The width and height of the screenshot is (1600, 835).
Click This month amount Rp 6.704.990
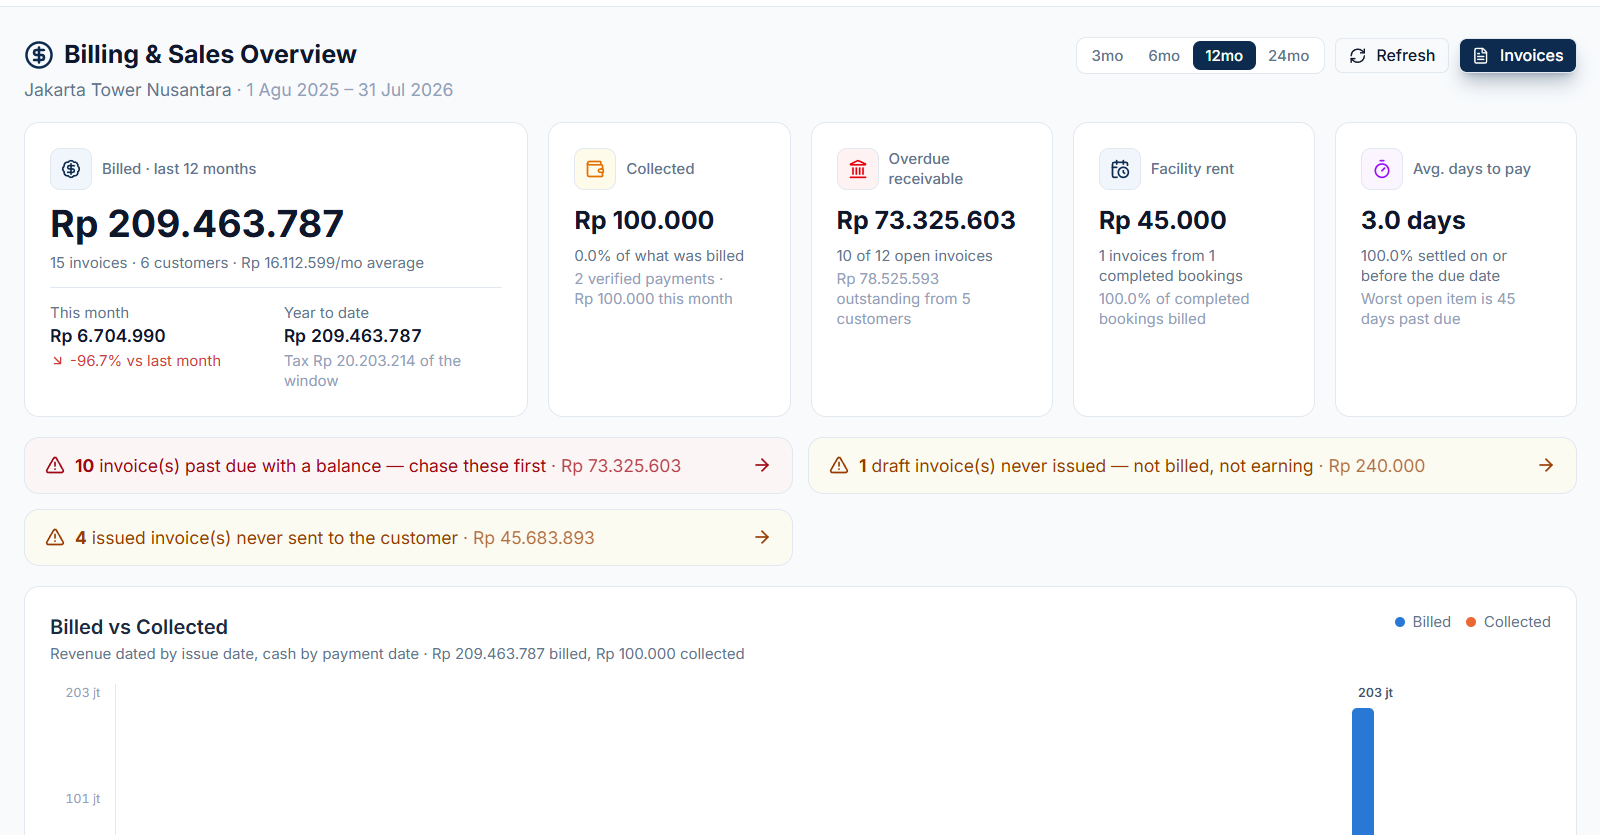point(108,336)
